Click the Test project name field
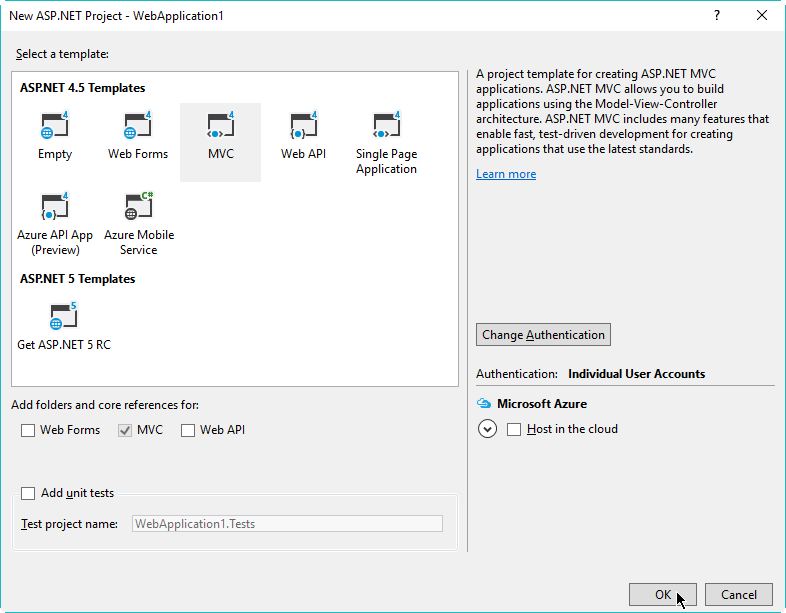This screenshot has height=613, width=786. point(287,524)
